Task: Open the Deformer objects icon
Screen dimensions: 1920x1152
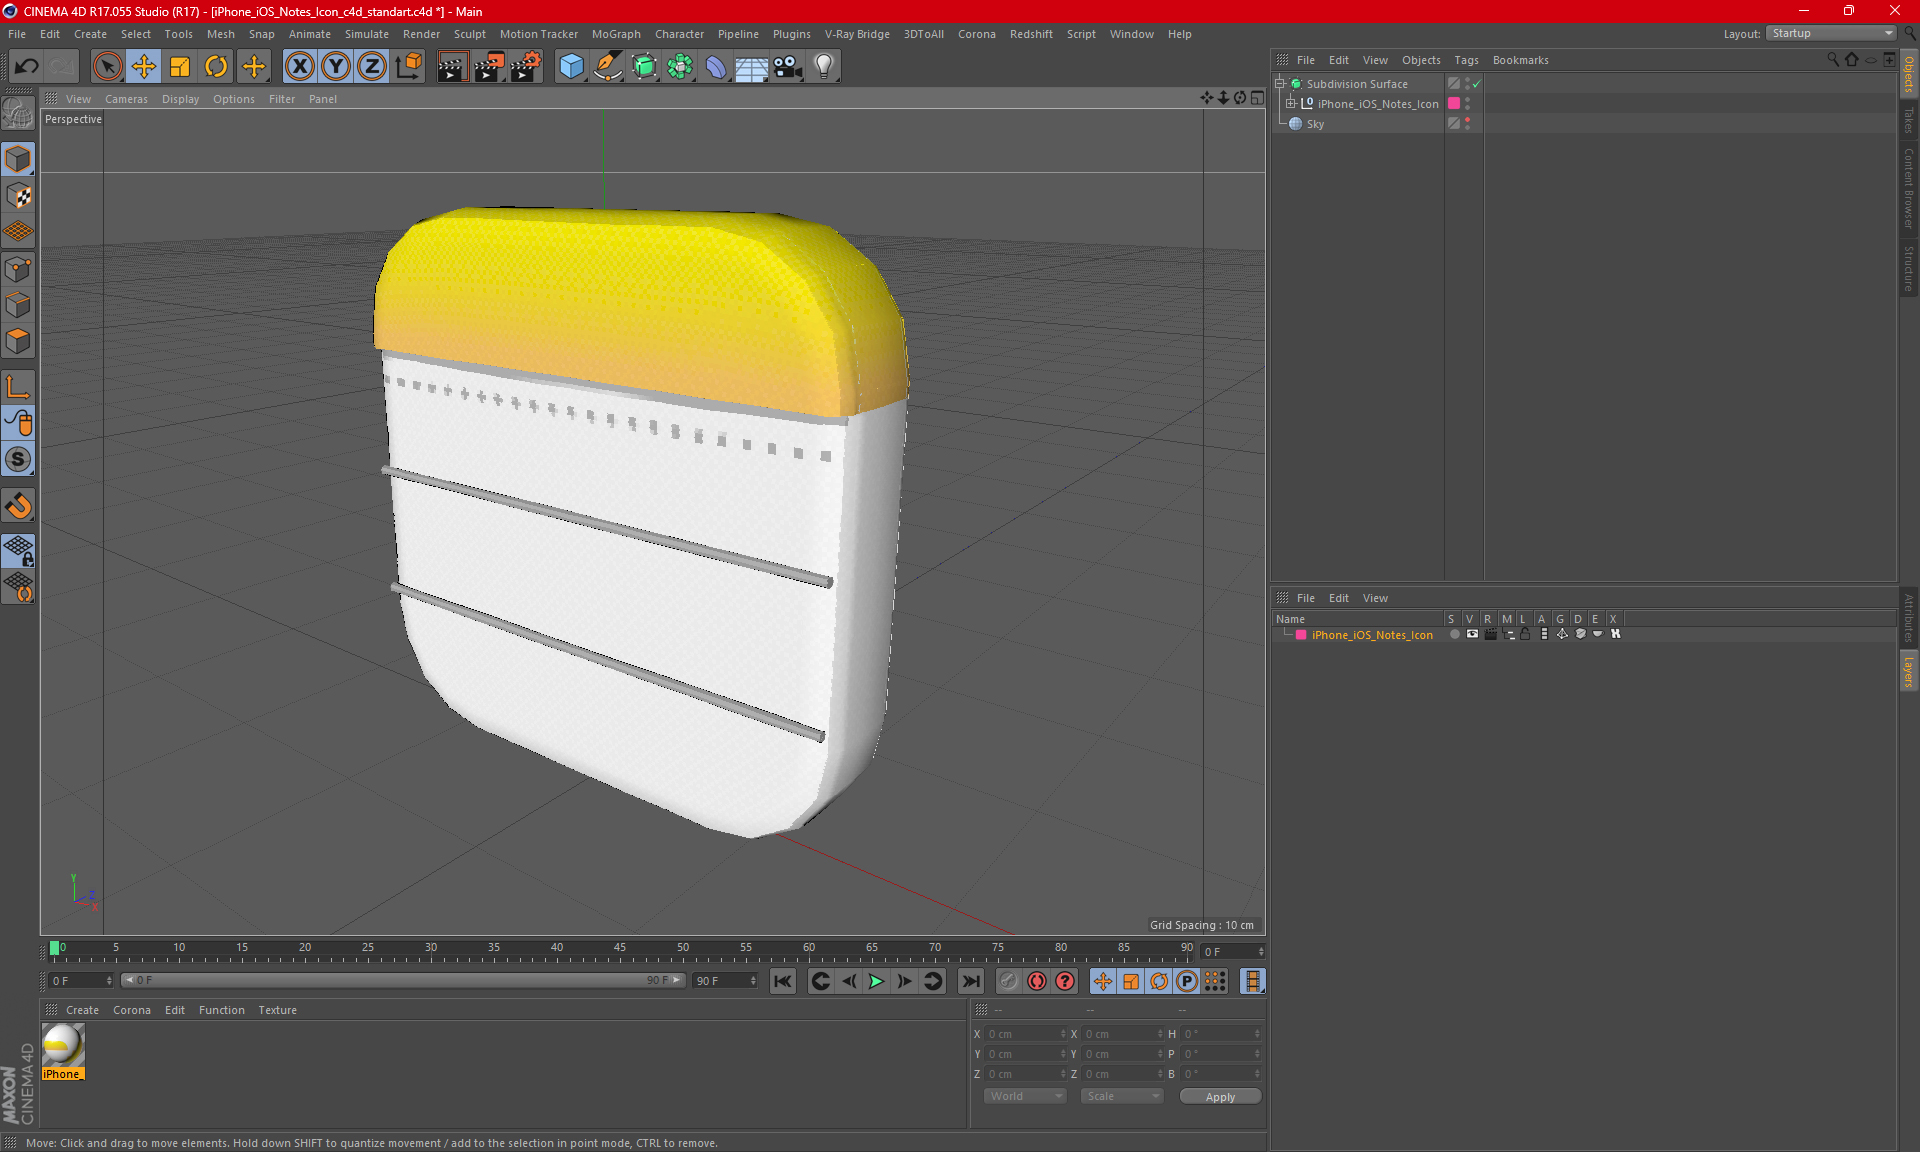Action: [716, 66]
